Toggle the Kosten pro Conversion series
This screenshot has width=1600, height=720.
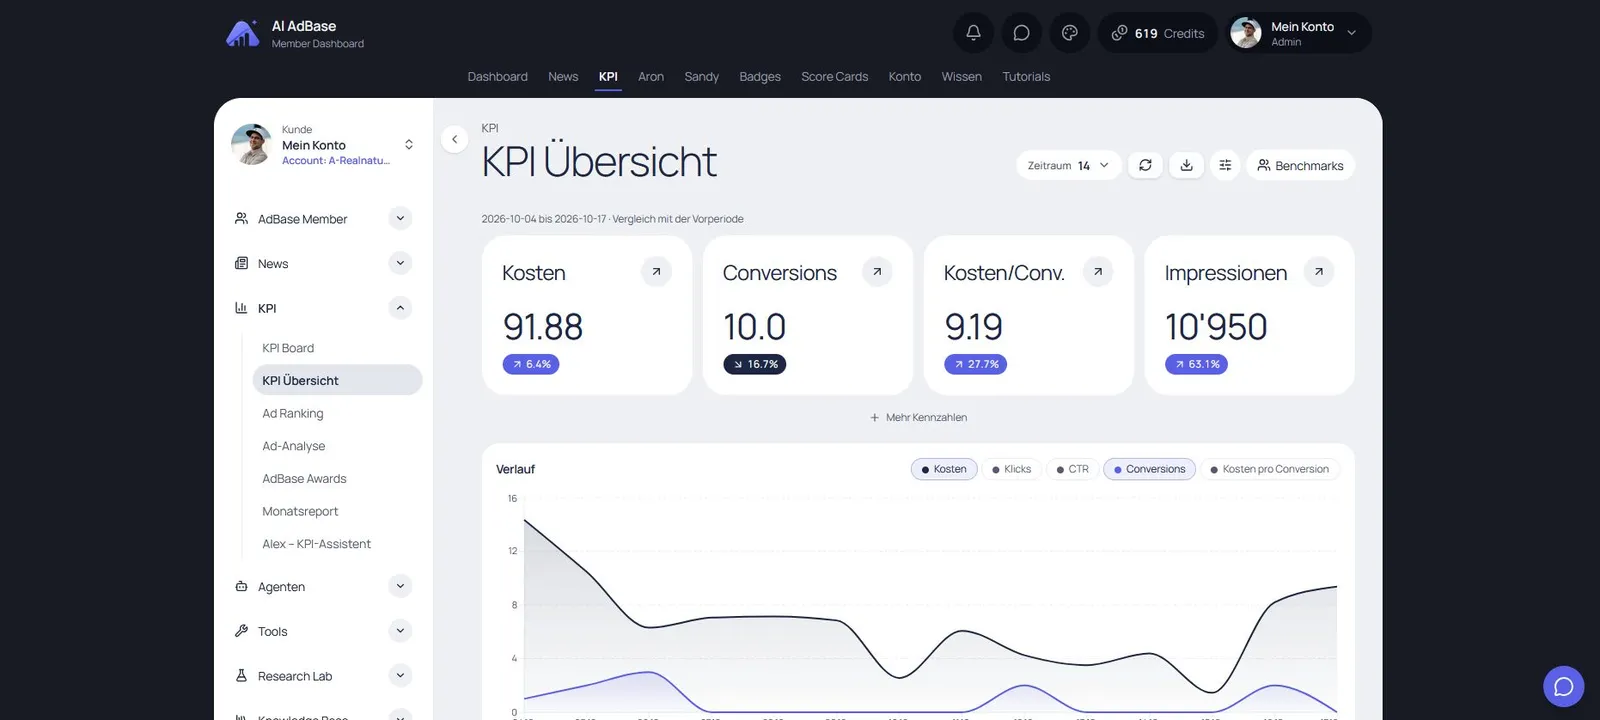(1269, 469)
